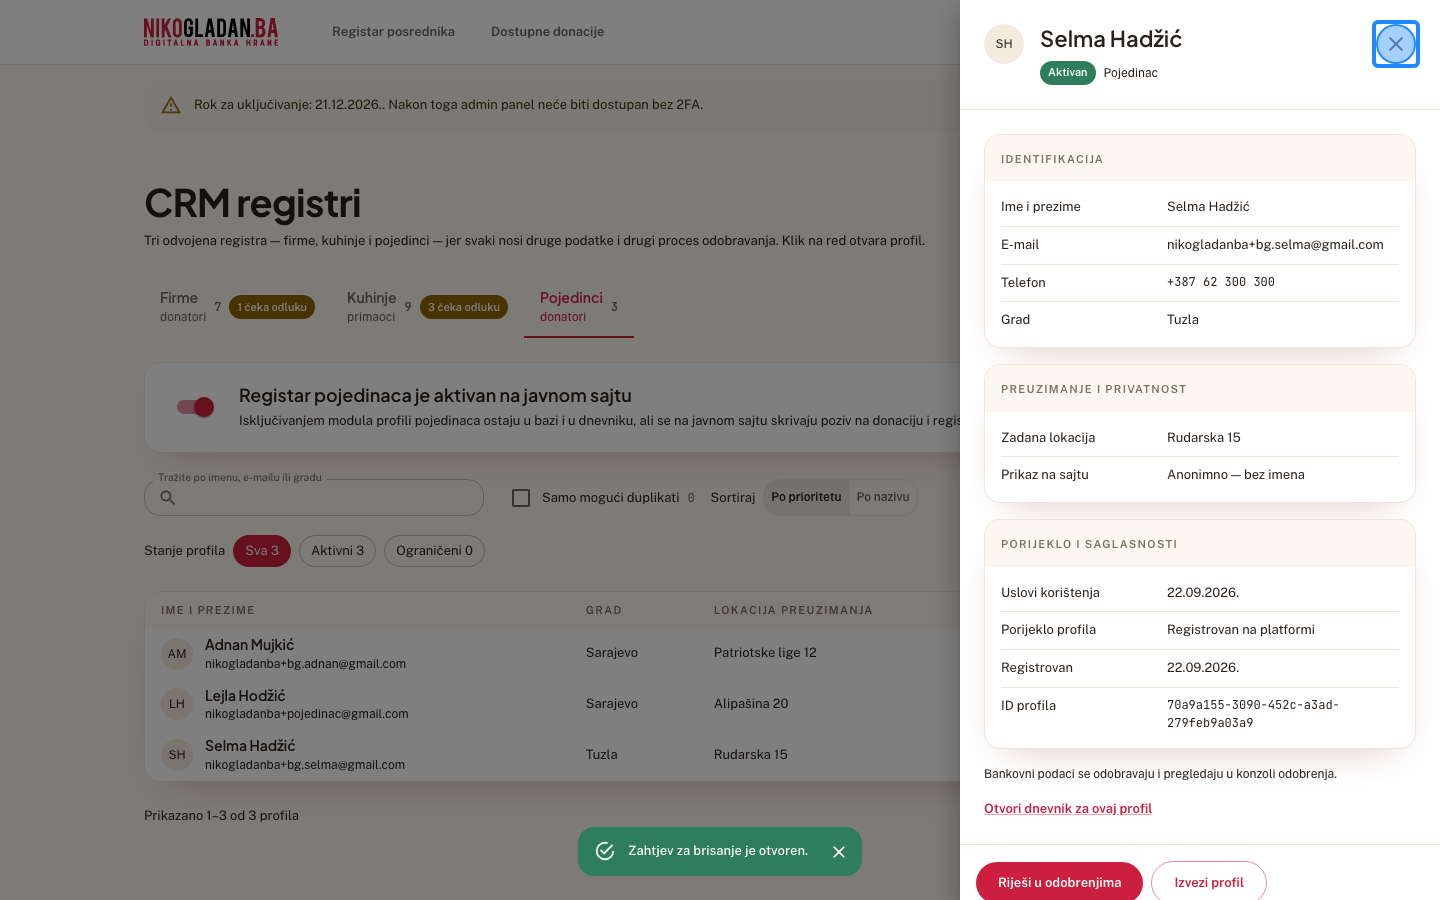This screenshot has height=900, width=1440.
Task: Filter profiles by 'Aktivni 3'
Action: point(337,551)
